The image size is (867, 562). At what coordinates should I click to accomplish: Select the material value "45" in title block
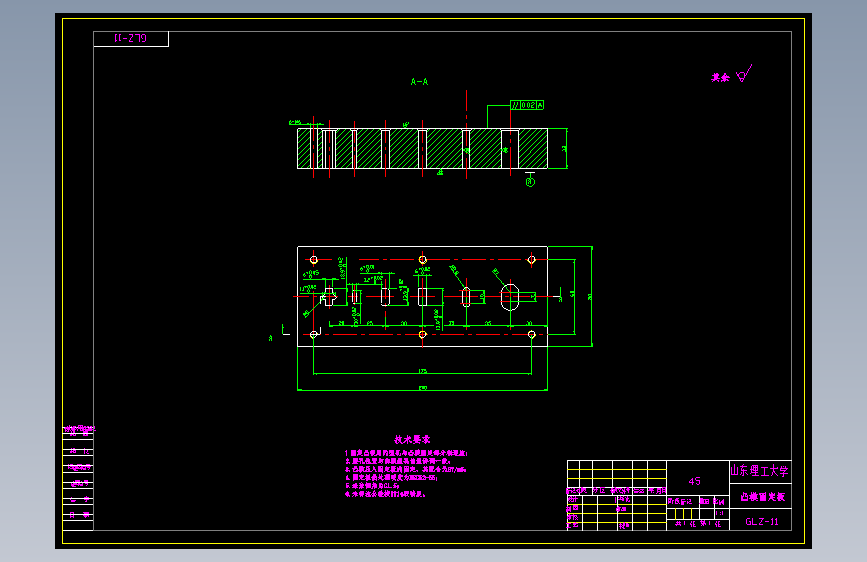point(694,481)
